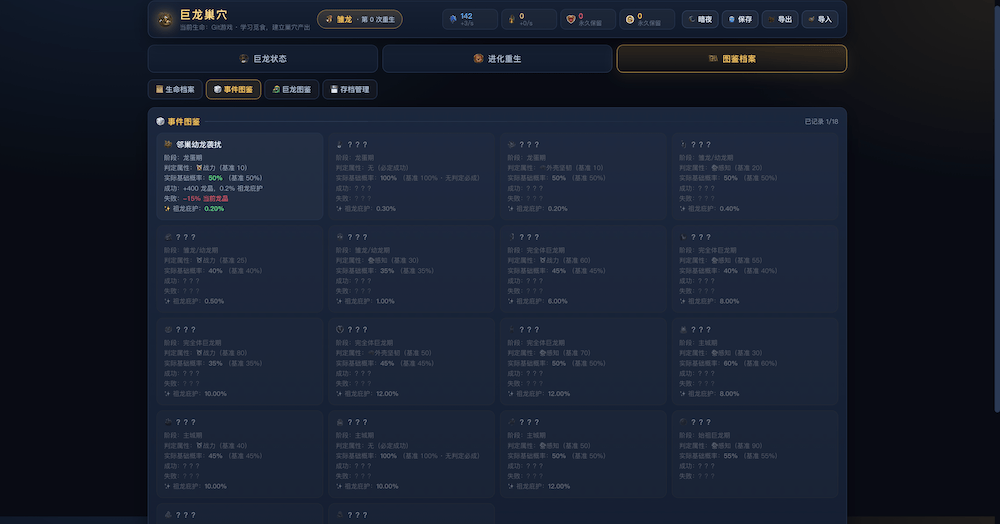Click the icon of 外壳坚韧 基准 10 card
The image size is (1000, 524).
[x=511, y=144]
